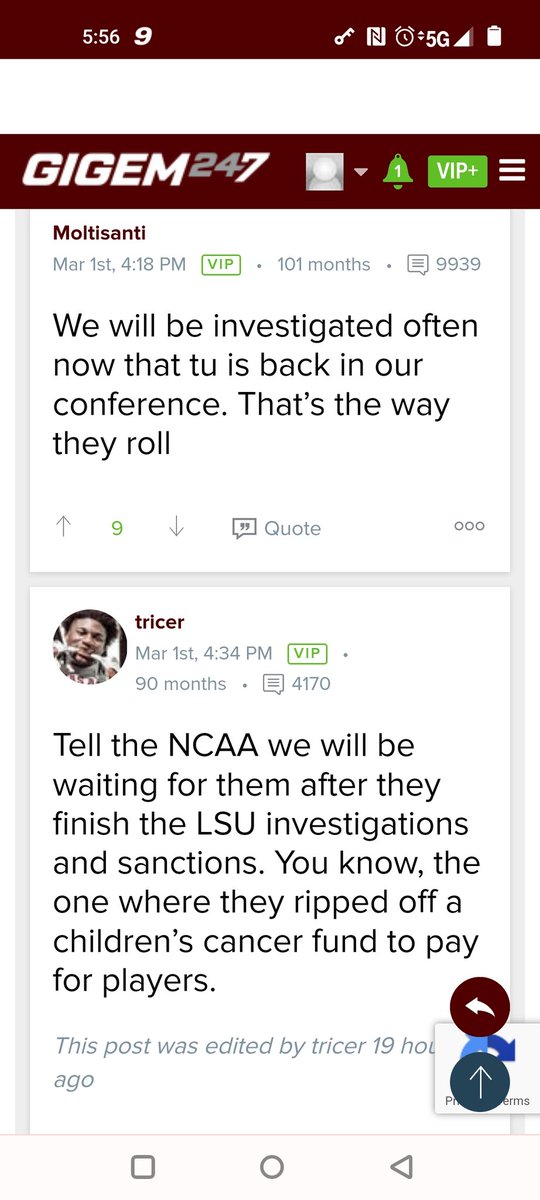This screenshot has width=540, height=1200.
Task: Tap Android back navigation button
Action: pos(401,1166)
